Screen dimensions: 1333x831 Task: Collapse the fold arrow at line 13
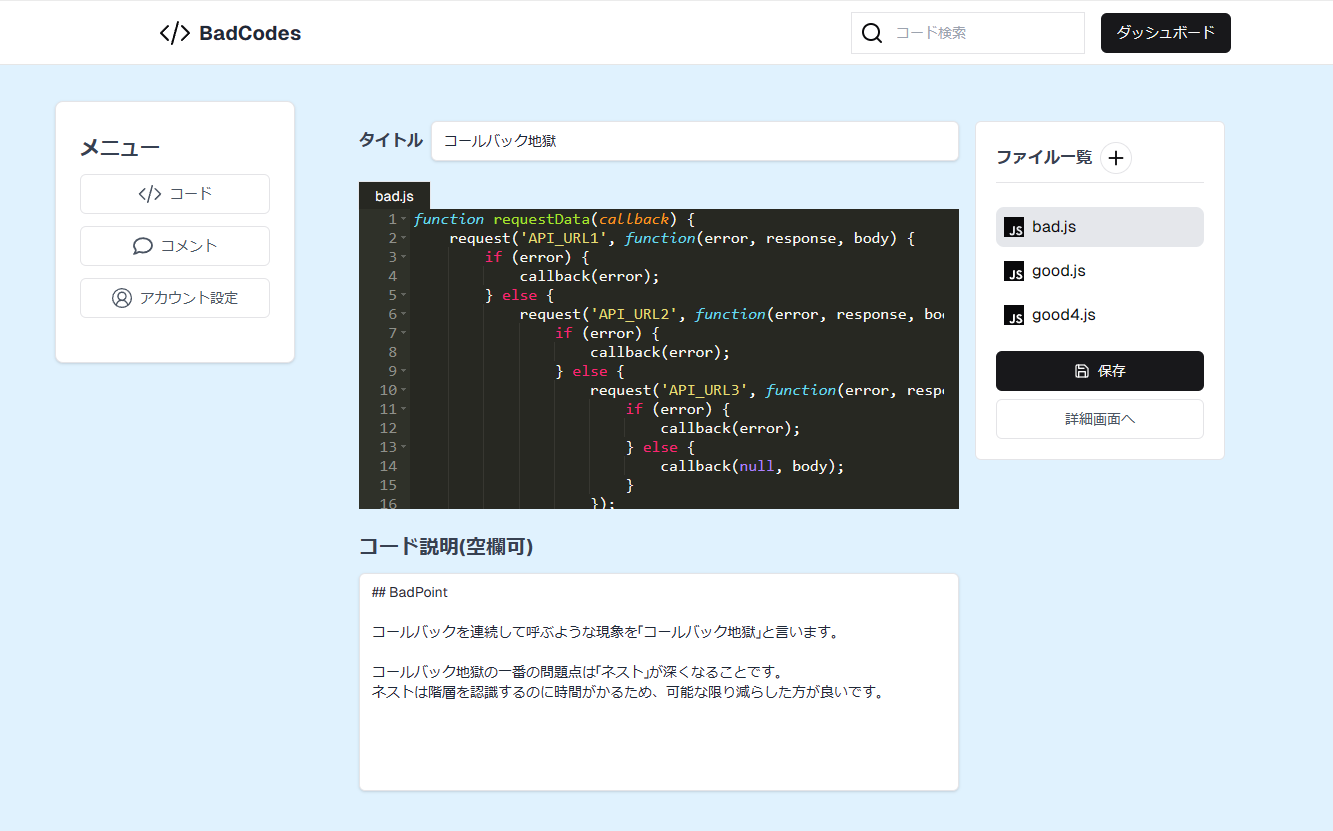click(403, 447)
